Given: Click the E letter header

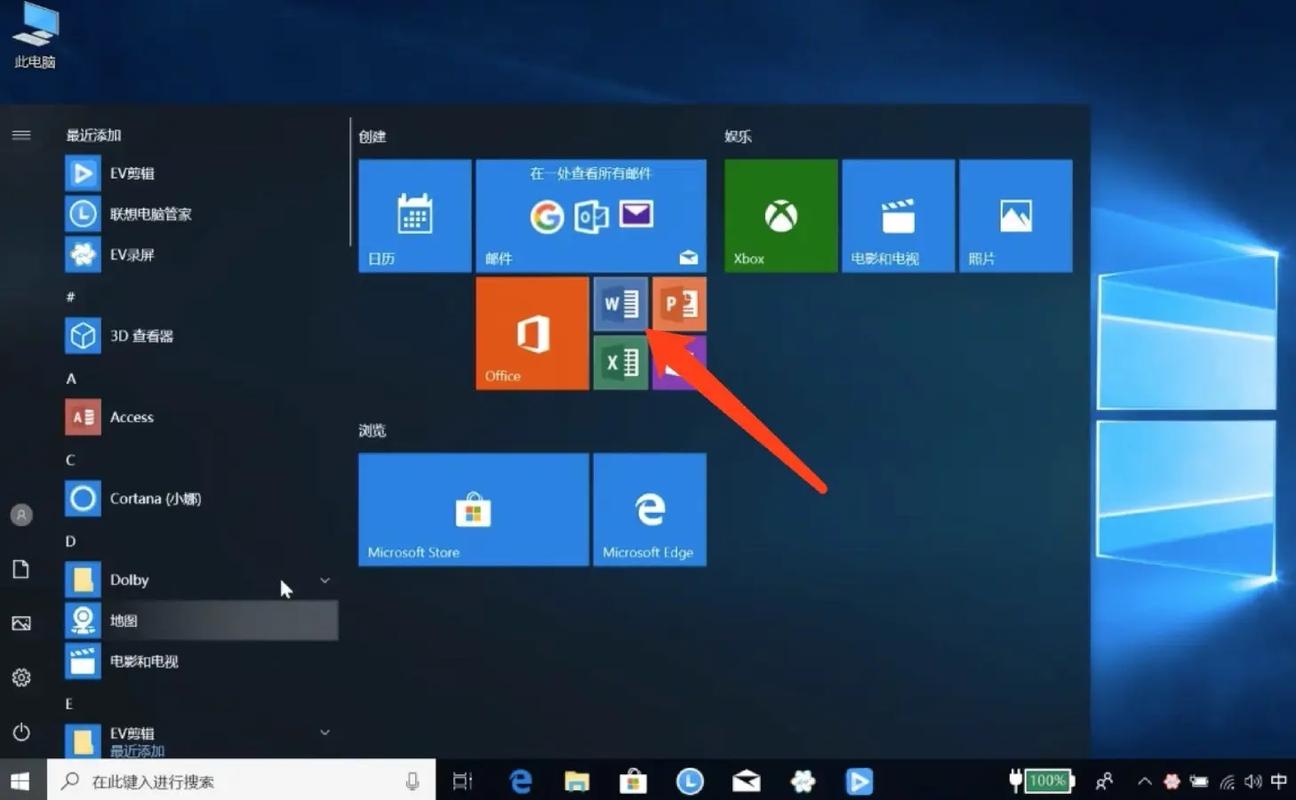Looking at the screenshot, I should 70,703.
